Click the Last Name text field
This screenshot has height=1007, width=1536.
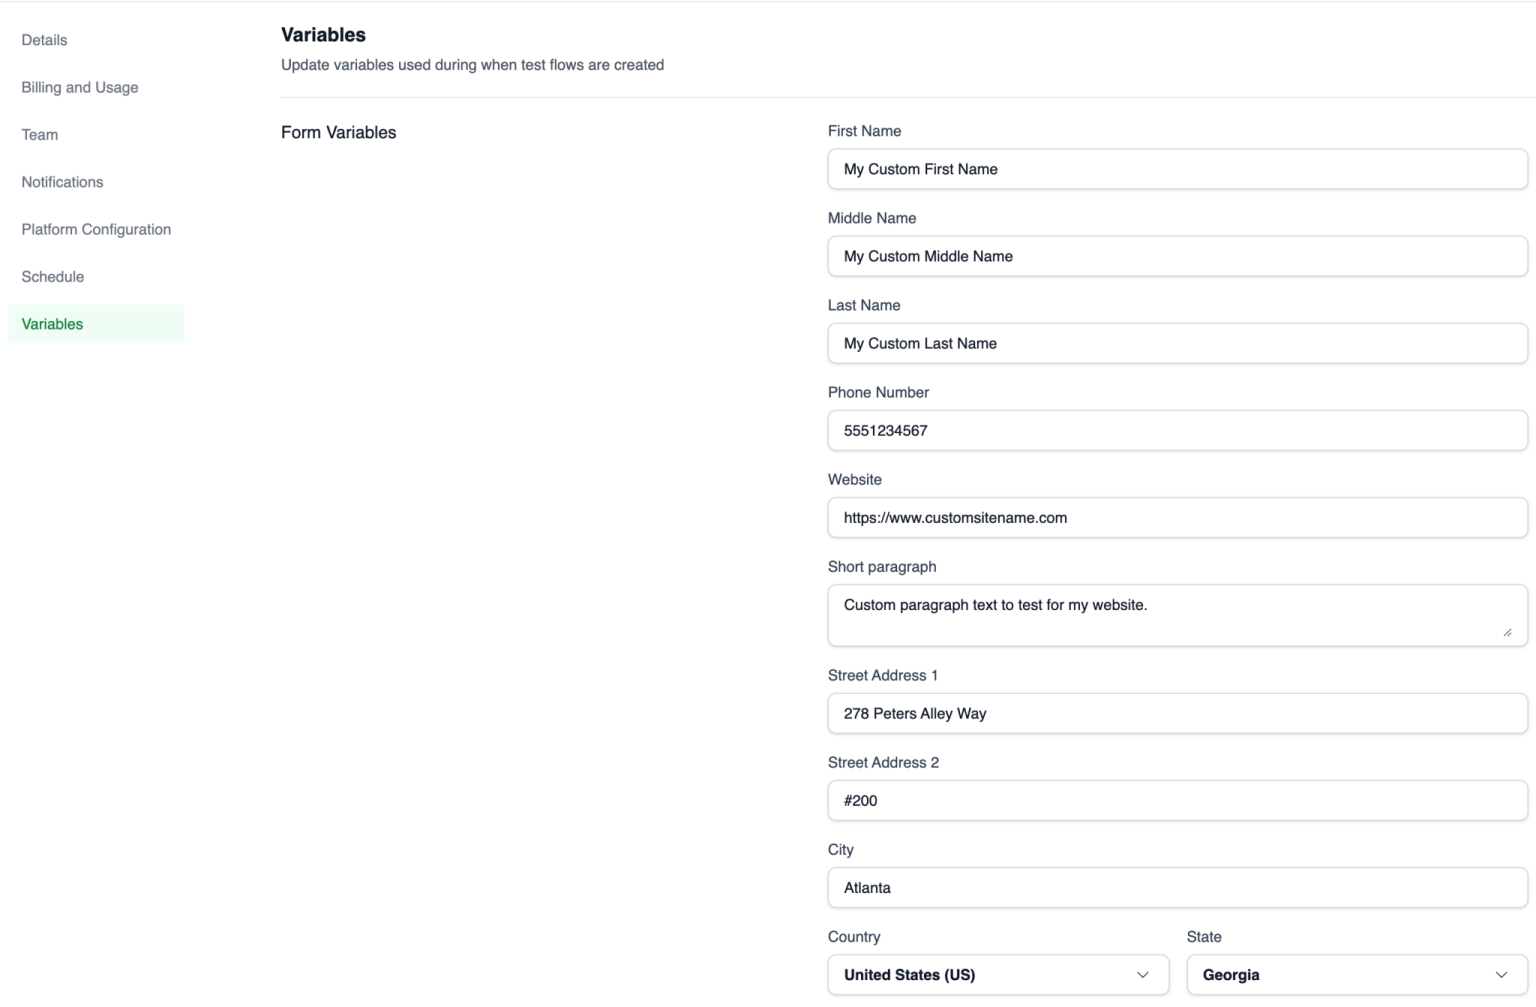[1177, 343]
